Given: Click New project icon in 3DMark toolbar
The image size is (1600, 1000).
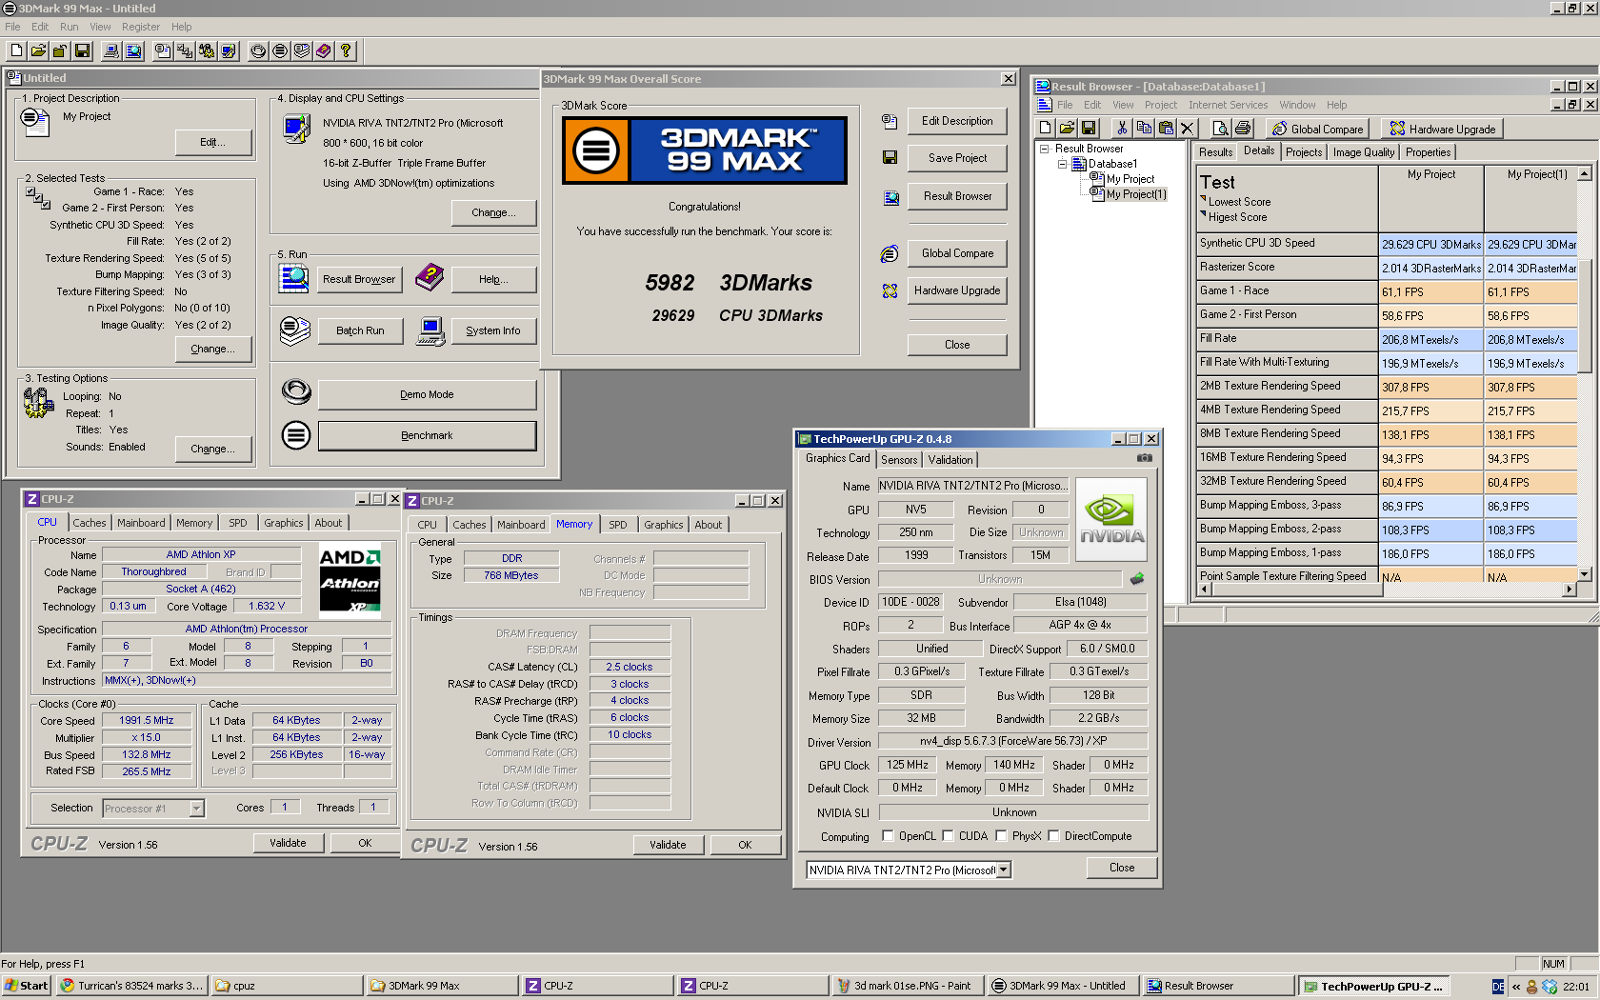Looking at the screenshot, I should 17,50.
